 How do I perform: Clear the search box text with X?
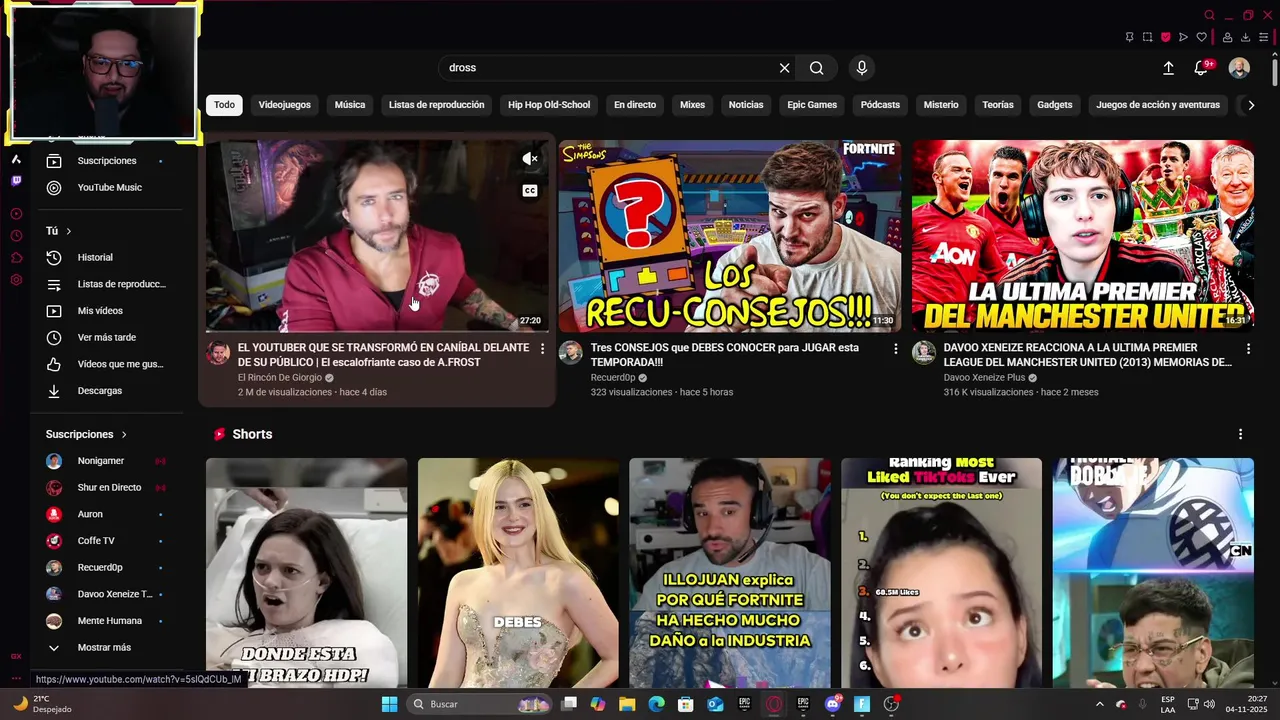point(784,68)
